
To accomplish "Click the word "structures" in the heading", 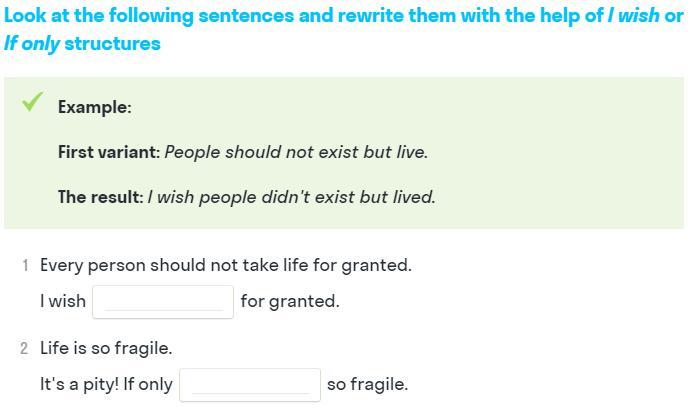I will tap(112, 44).
